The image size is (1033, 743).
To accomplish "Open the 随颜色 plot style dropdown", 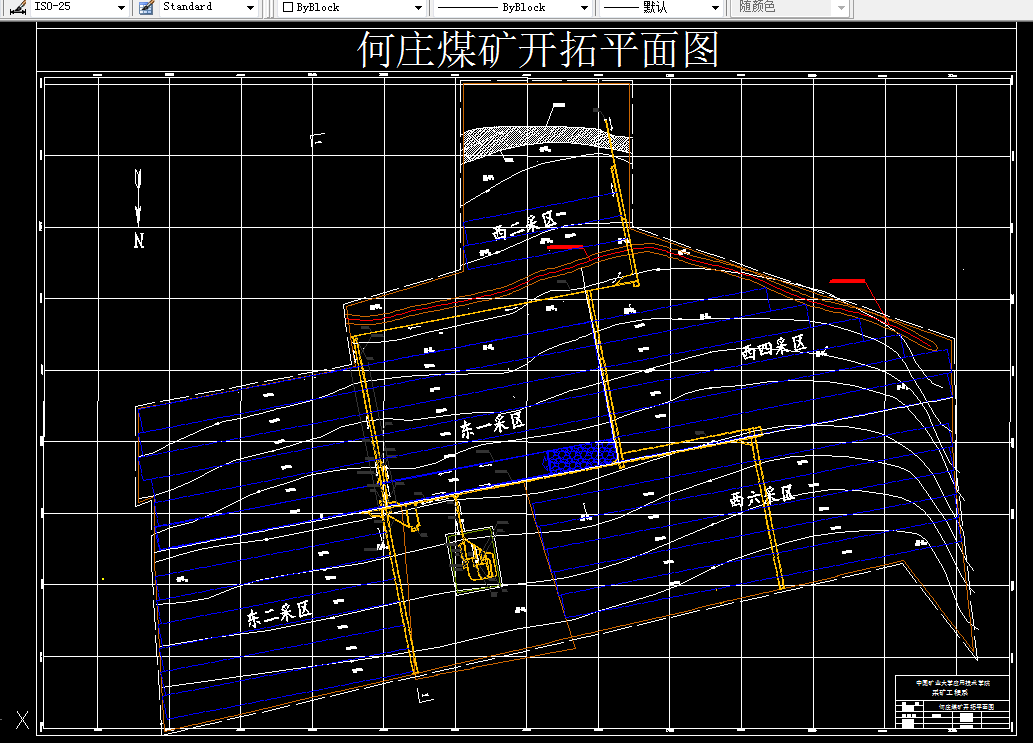I will tap(839, 7).
